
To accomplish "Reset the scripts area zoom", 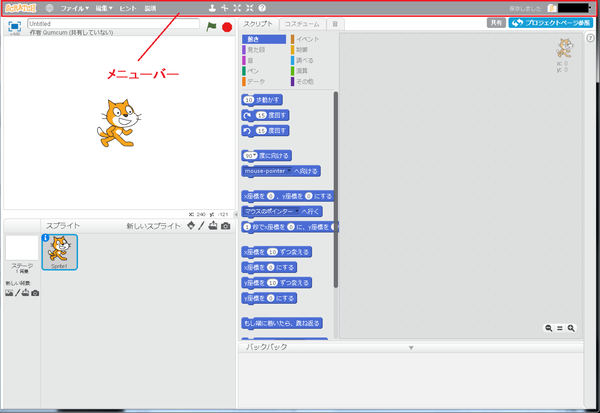I will tap(560, 328).
